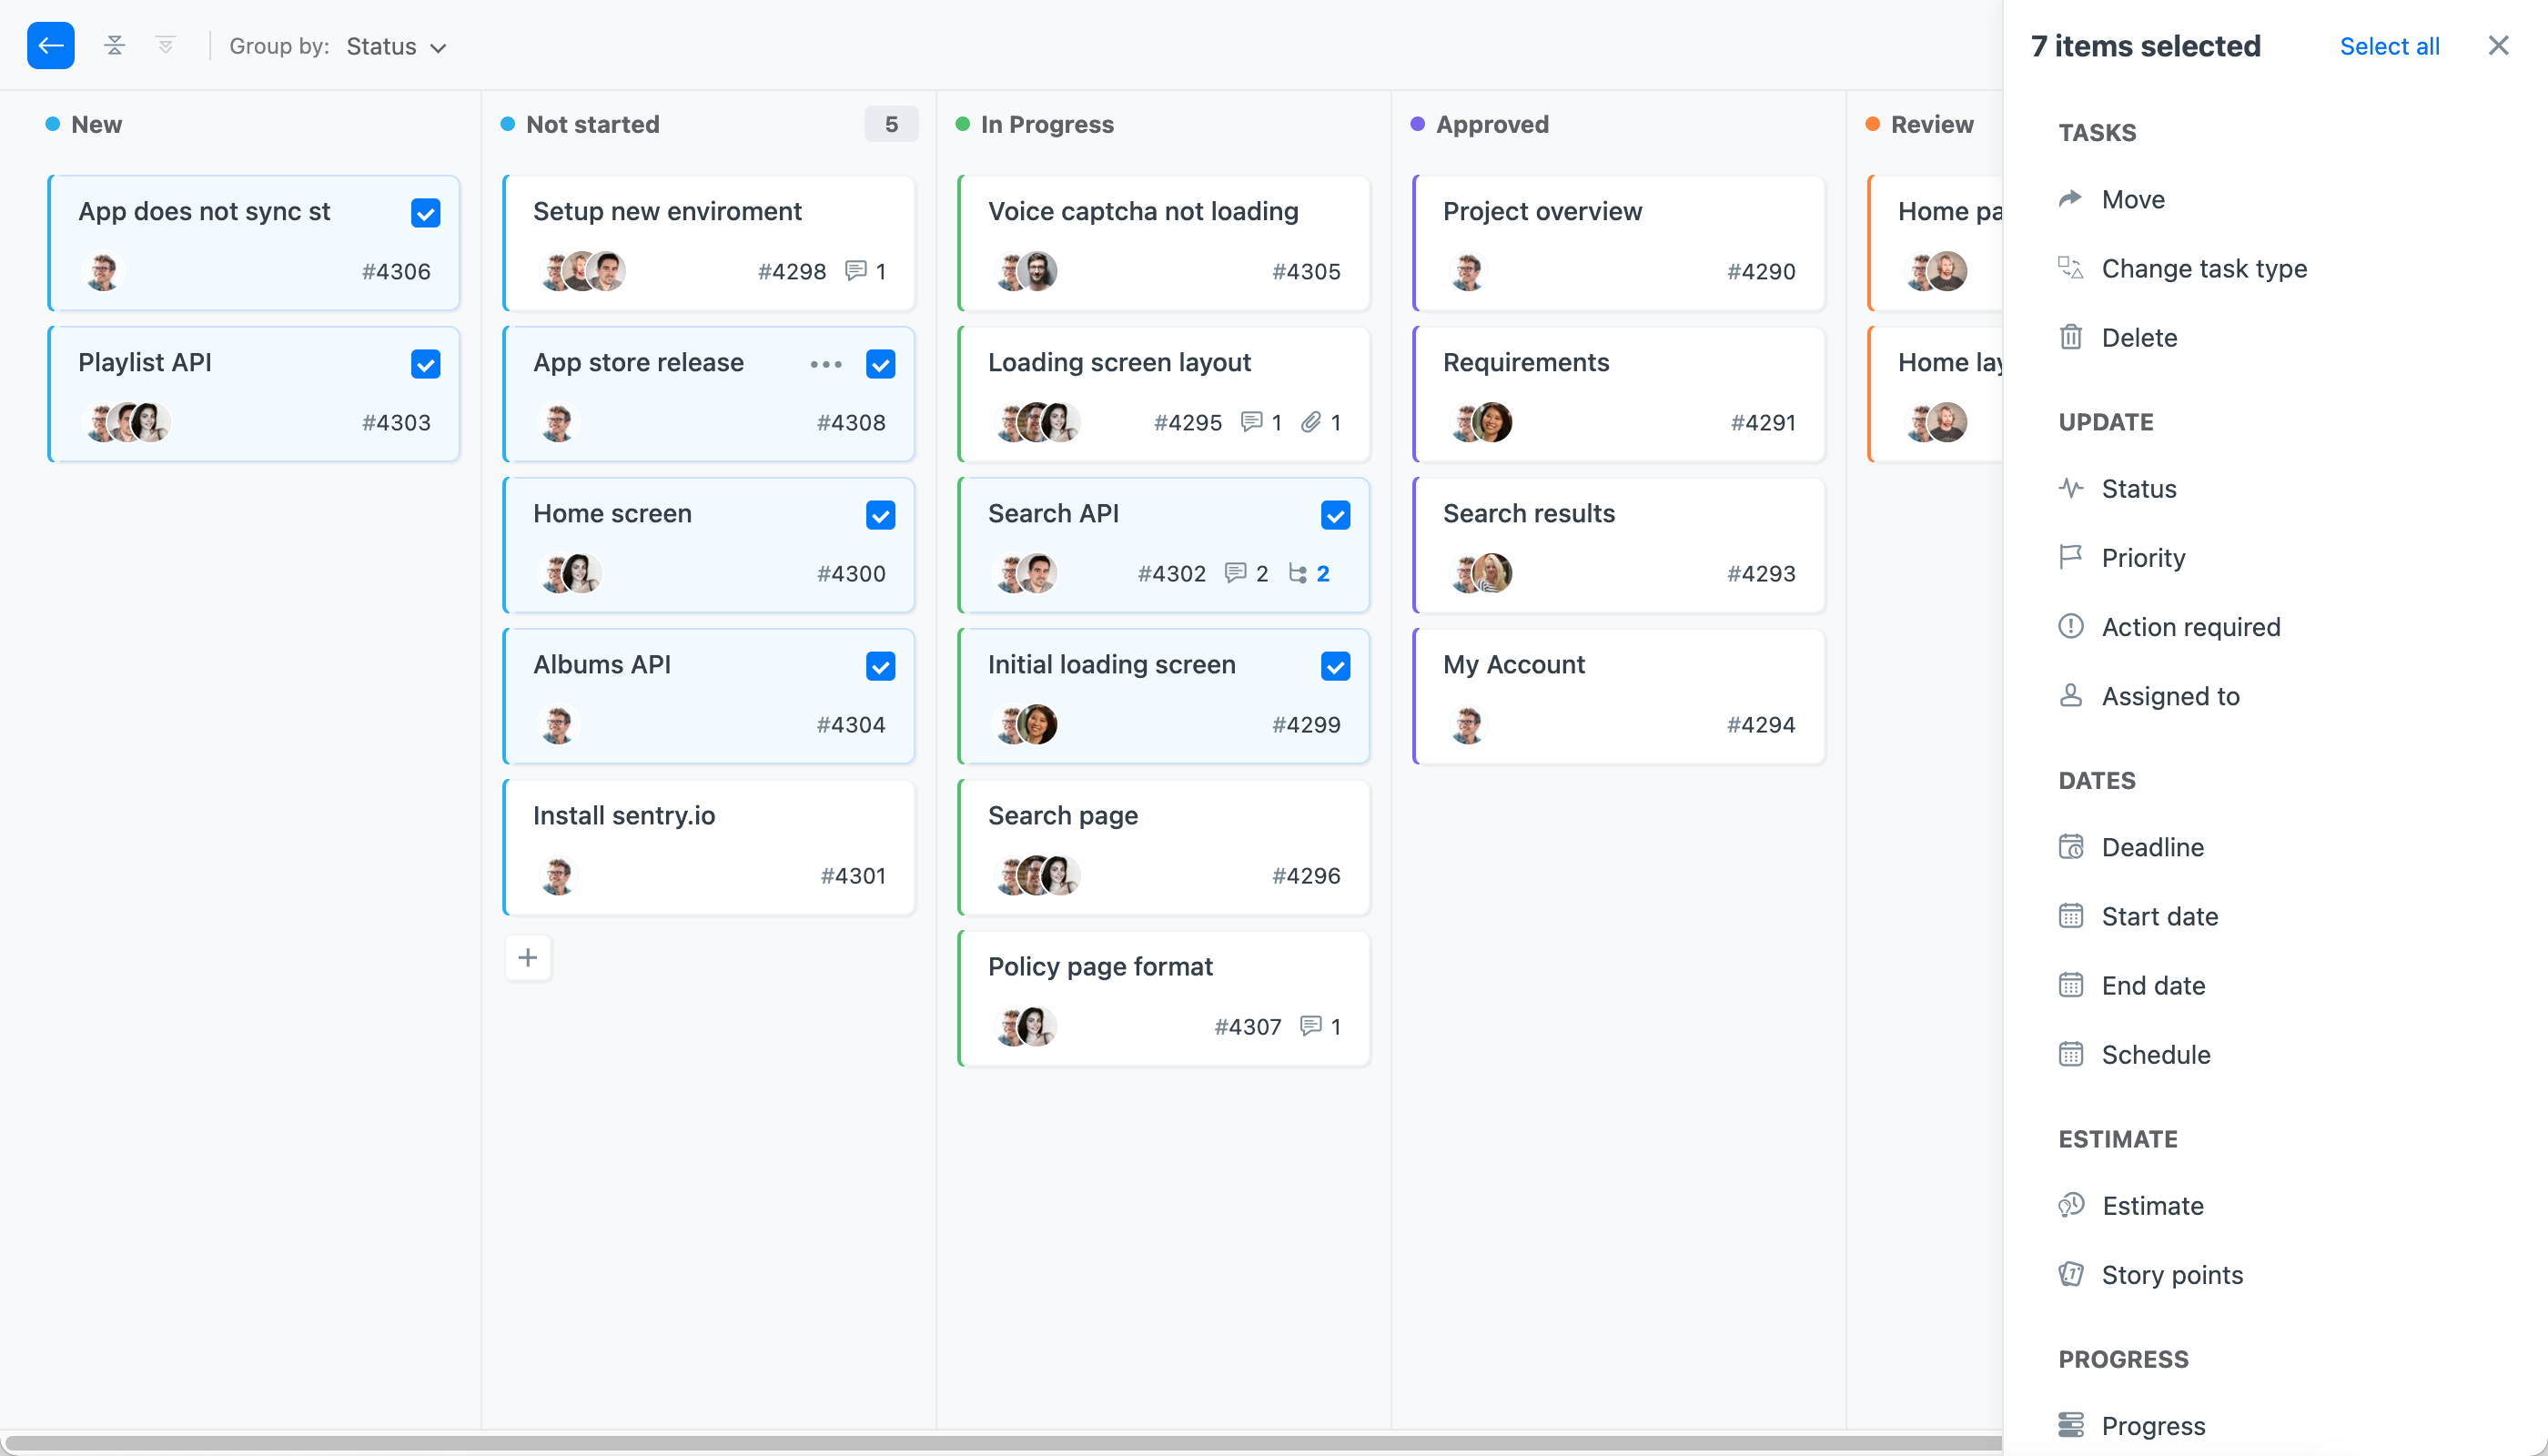Open the My Account card

(1619, 696)
